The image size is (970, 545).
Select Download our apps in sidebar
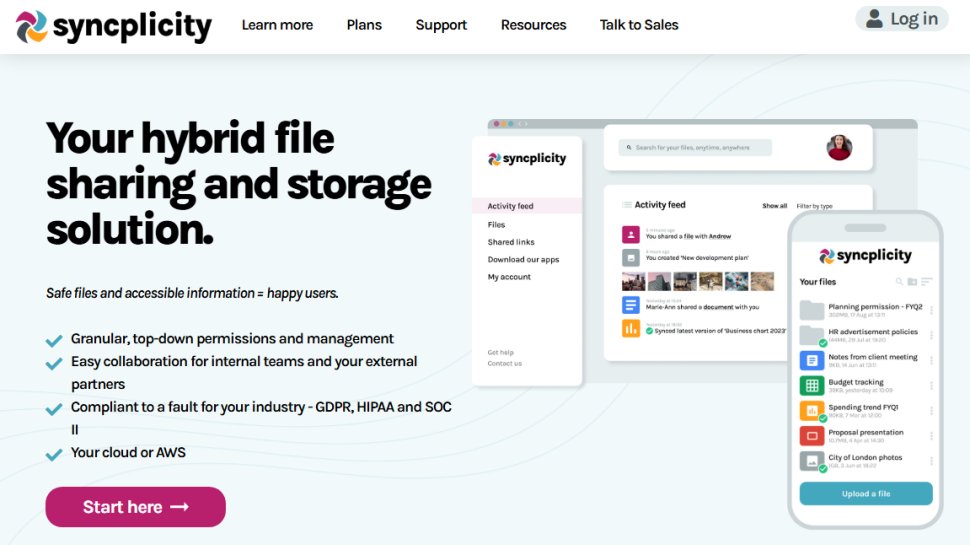pos(523,259)
